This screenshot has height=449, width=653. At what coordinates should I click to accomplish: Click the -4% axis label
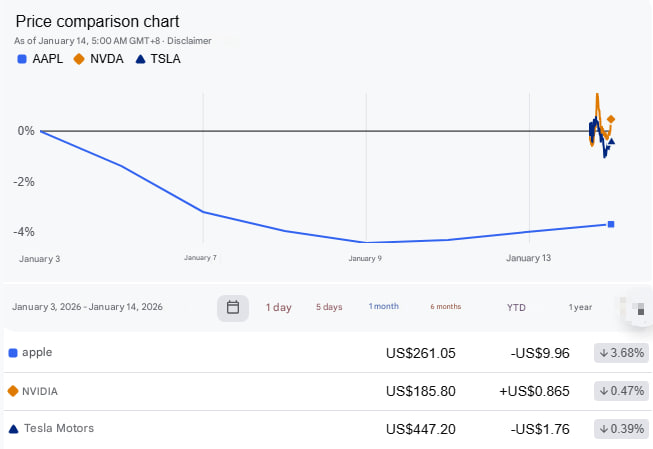24,232
